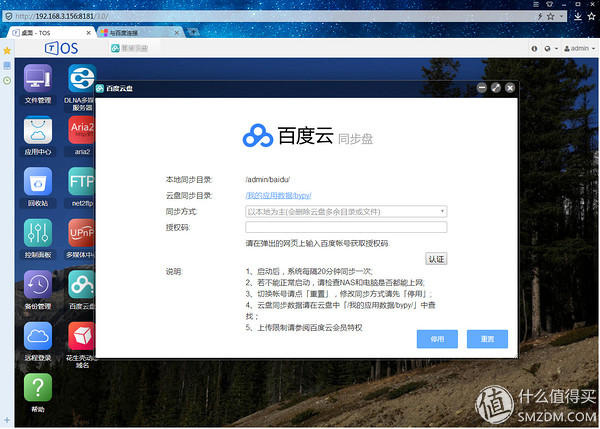Open the 同步方式 sync mode dropdown
The image size is (600, 429).
(346, 212)
